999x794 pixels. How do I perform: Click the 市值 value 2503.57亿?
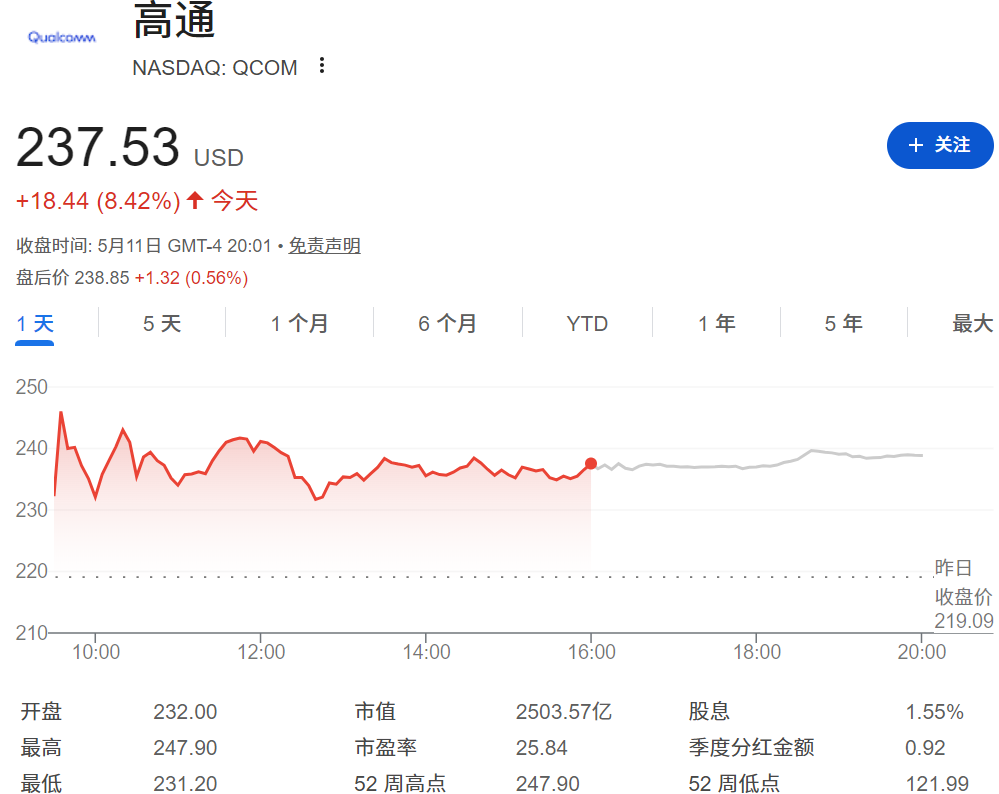tap(563, 712)
